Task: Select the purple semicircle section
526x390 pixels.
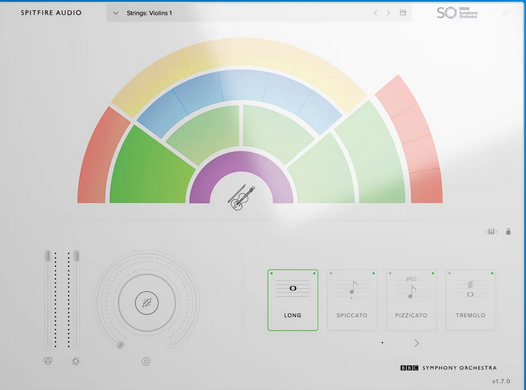Action: (x=242, y=163)
